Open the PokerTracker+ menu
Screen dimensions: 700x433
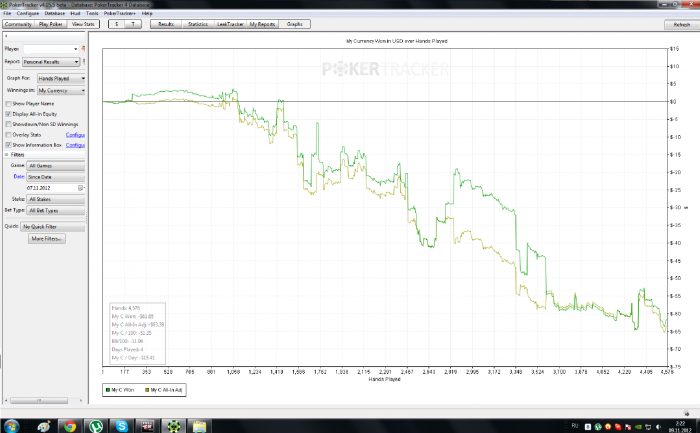coord(119,13)
